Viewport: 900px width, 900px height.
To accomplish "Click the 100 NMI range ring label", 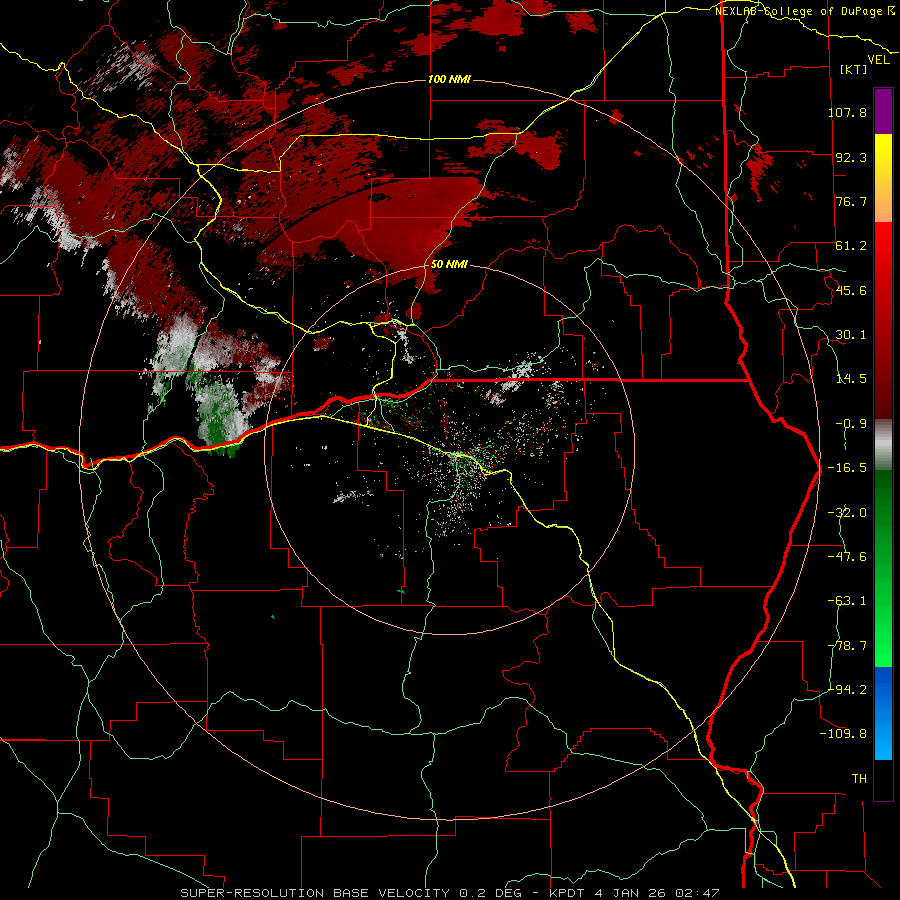I will (449, 79).
